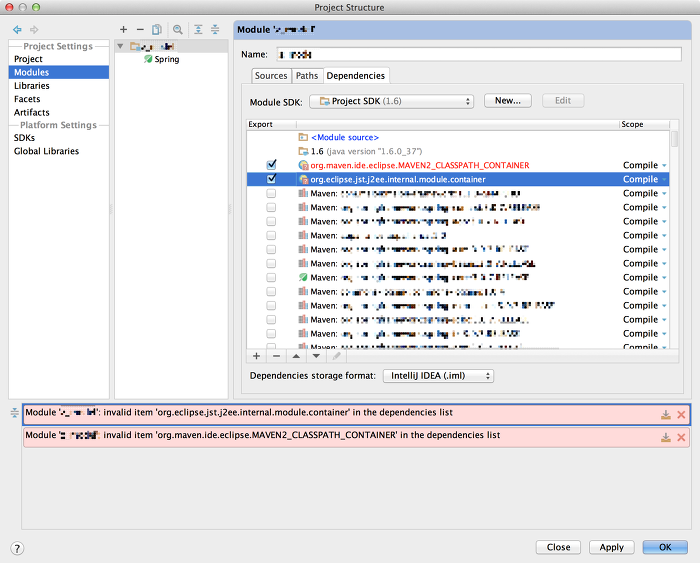Open Artifacts in the sidebar

tap(58, 113)
